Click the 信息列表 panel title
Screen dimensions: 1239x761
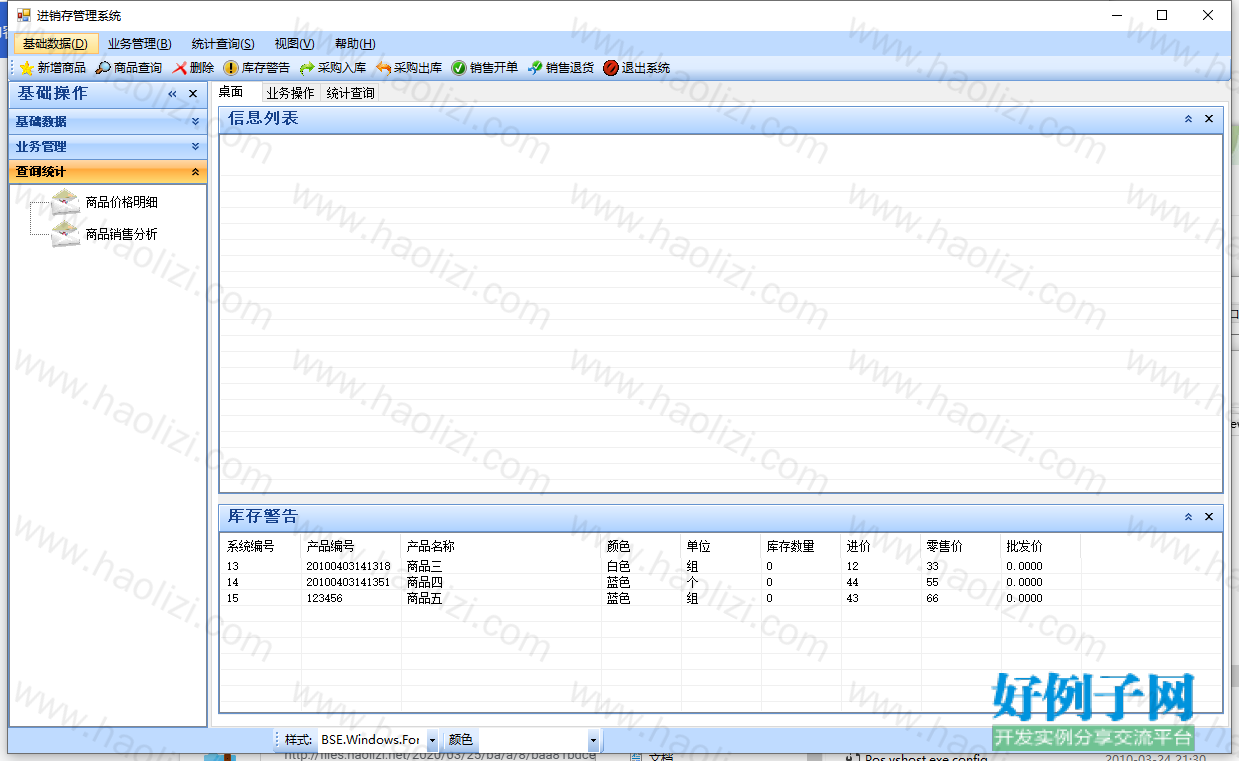coord(263,118)
